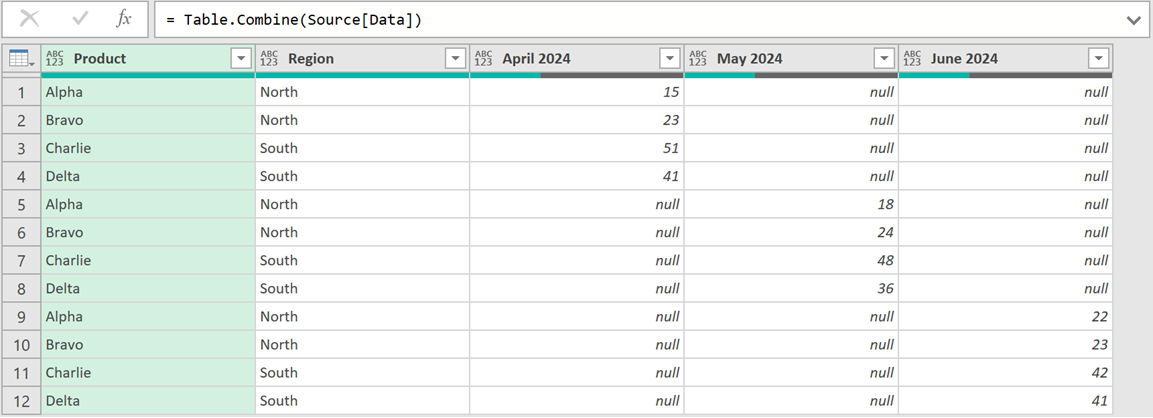Open the Region column filter dropdown

coord(455,59)
